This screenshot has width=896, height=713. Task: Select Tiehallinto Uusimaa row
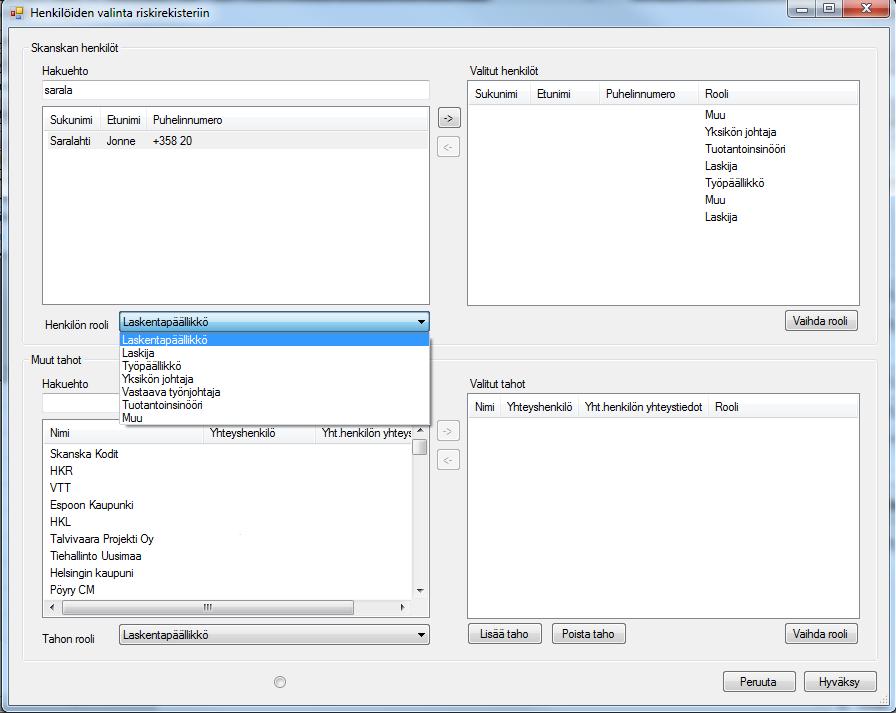point(227,556)
